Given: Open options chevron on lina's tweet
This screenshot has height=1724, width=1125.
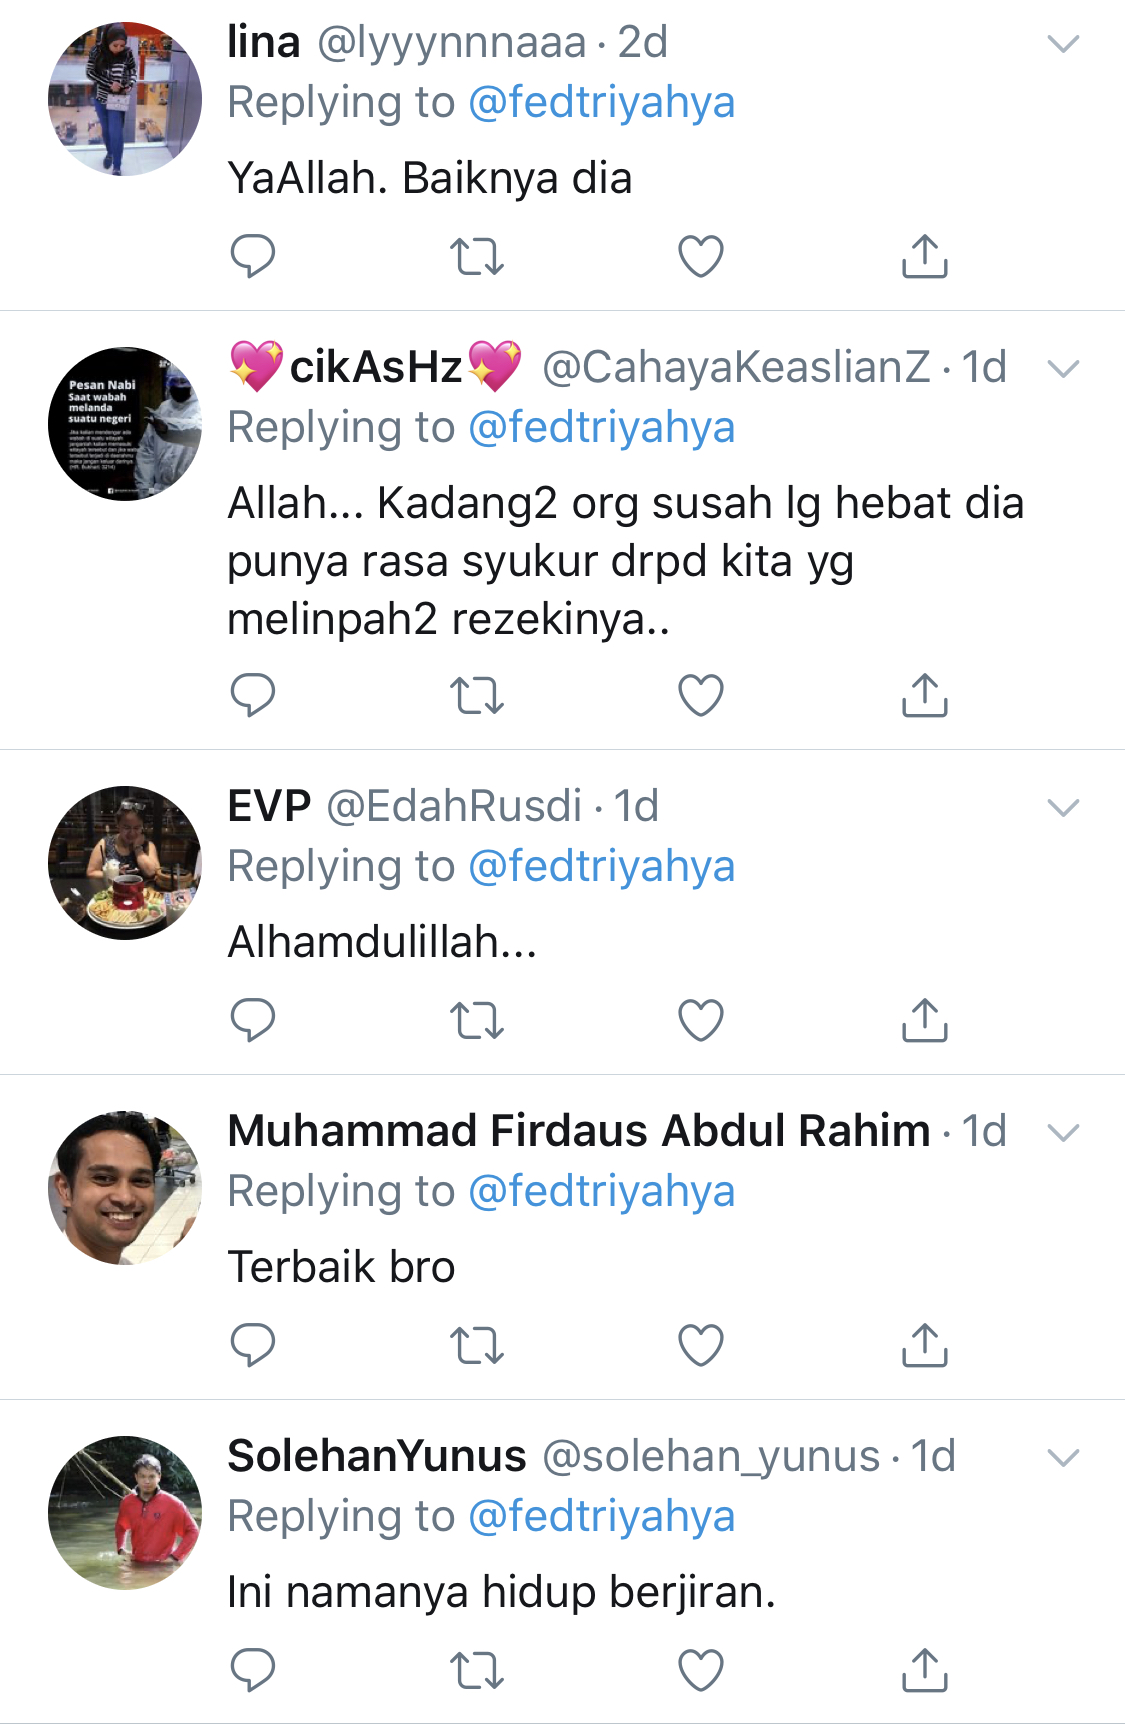Looking at the screenshot, I should (x=1062, y=44).
